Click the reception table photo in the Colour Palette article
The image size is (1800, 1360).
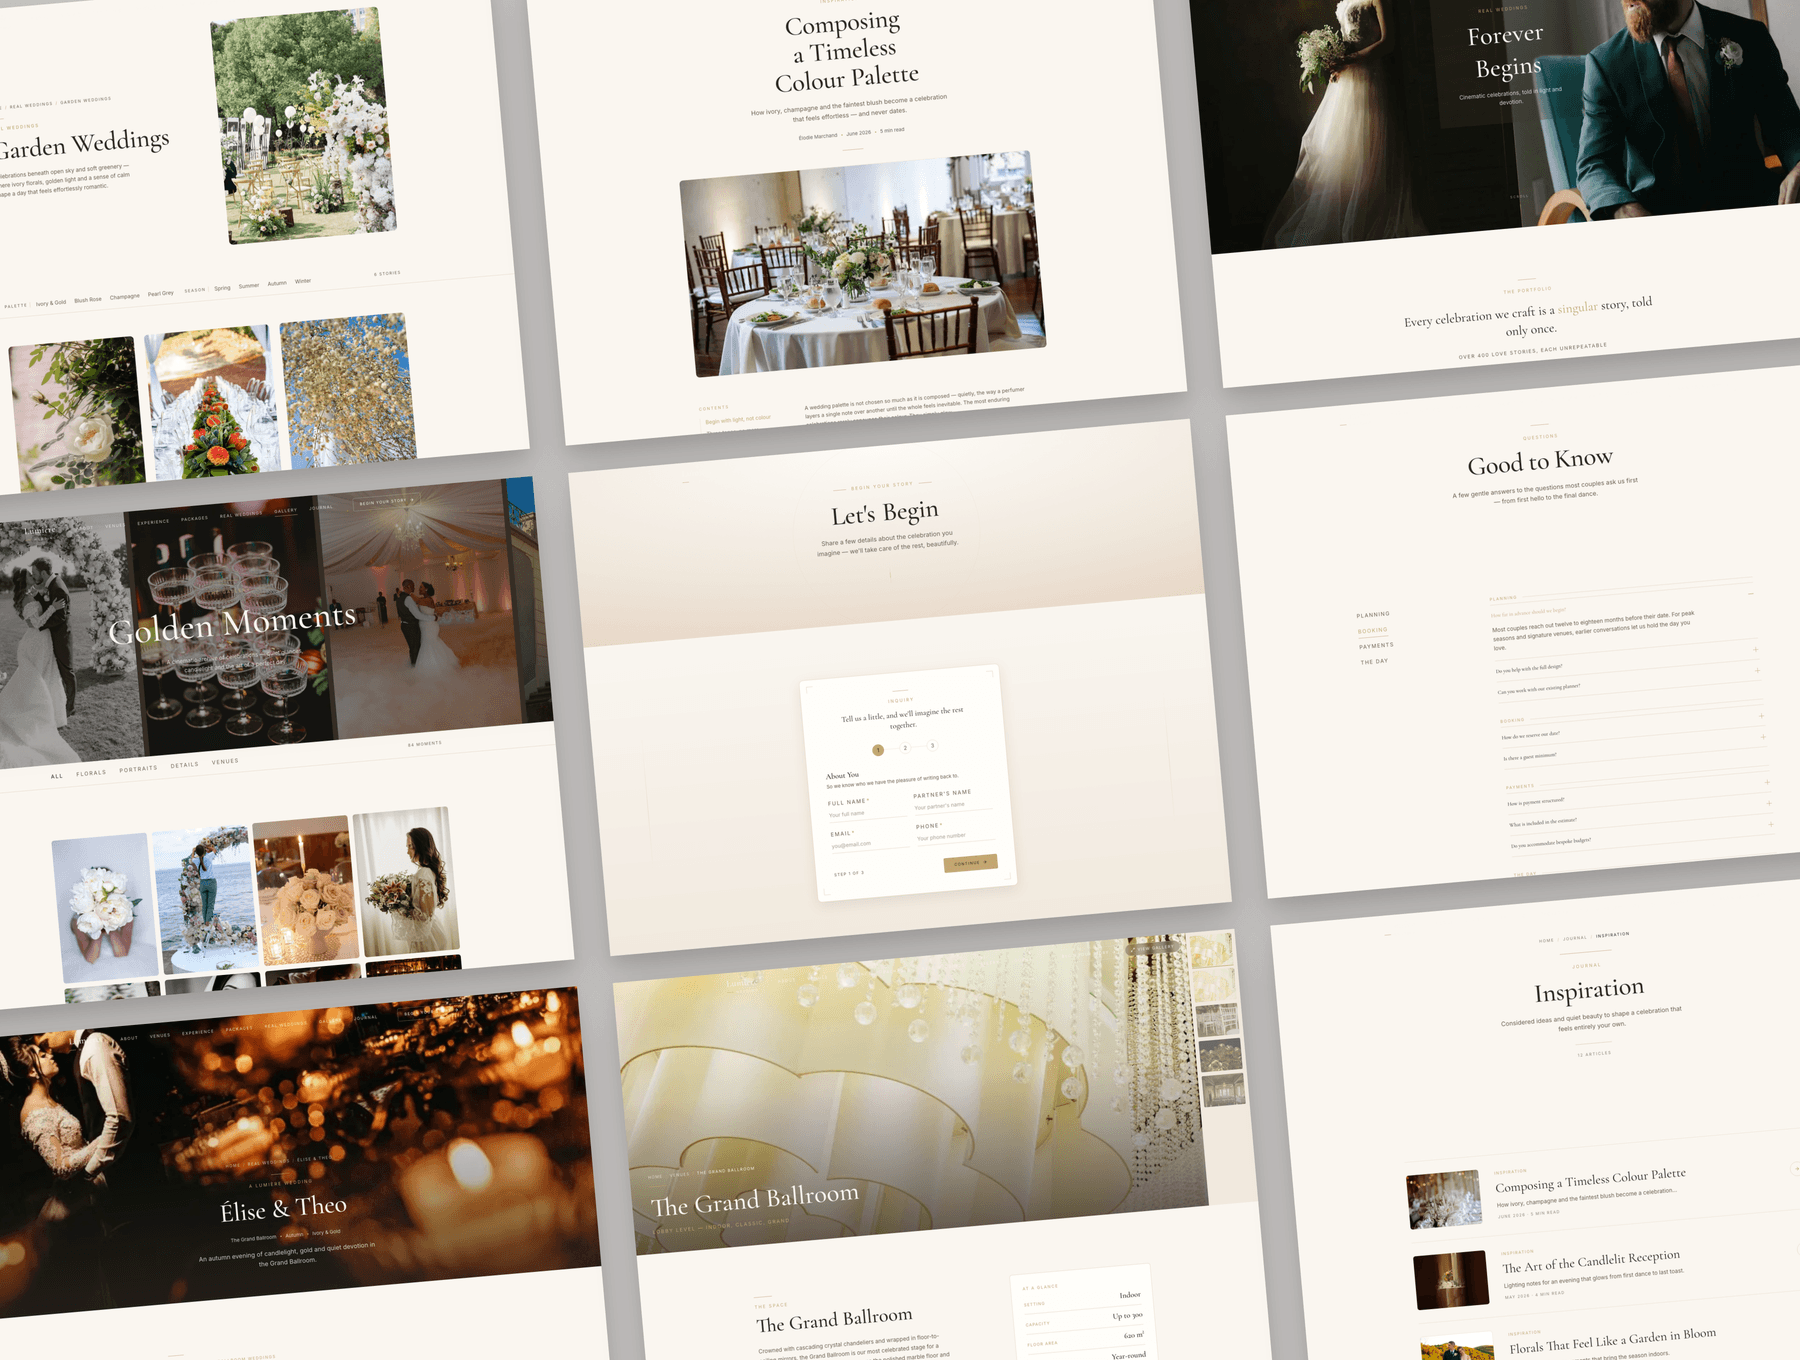point(863,264)
